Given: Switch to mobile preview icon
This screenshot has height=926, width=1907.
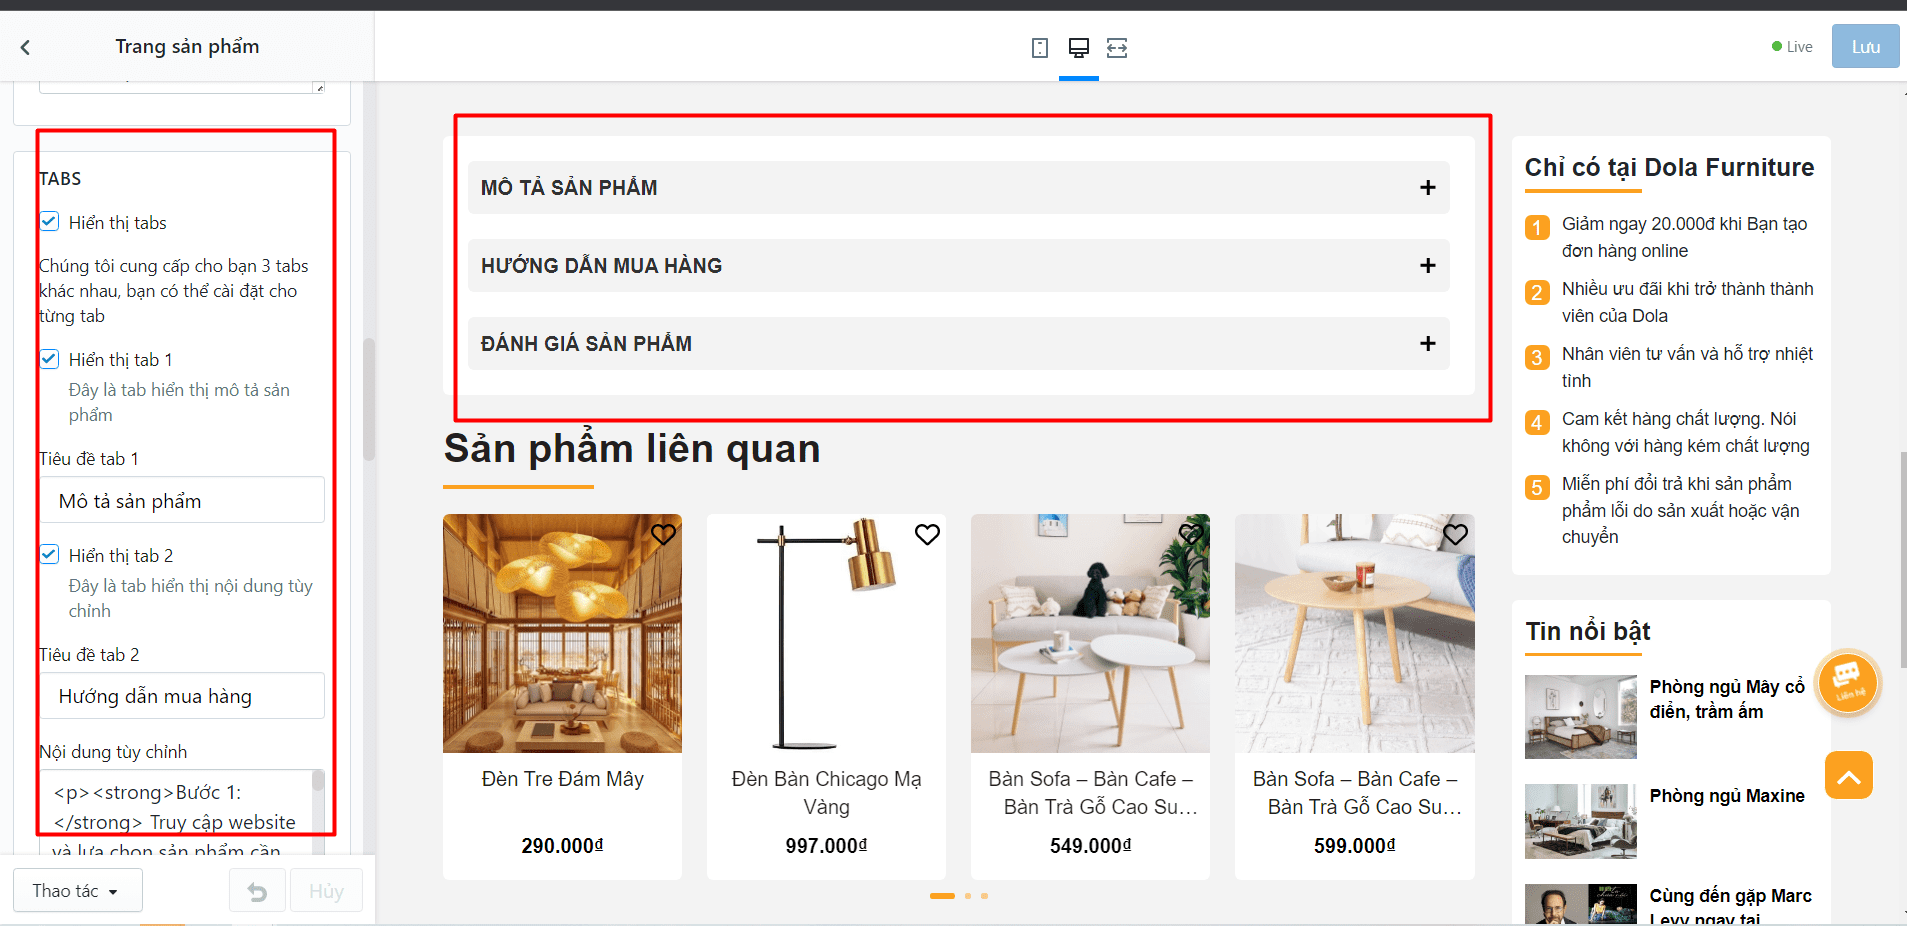Looking at the screenshot, I should (1040, 47).
